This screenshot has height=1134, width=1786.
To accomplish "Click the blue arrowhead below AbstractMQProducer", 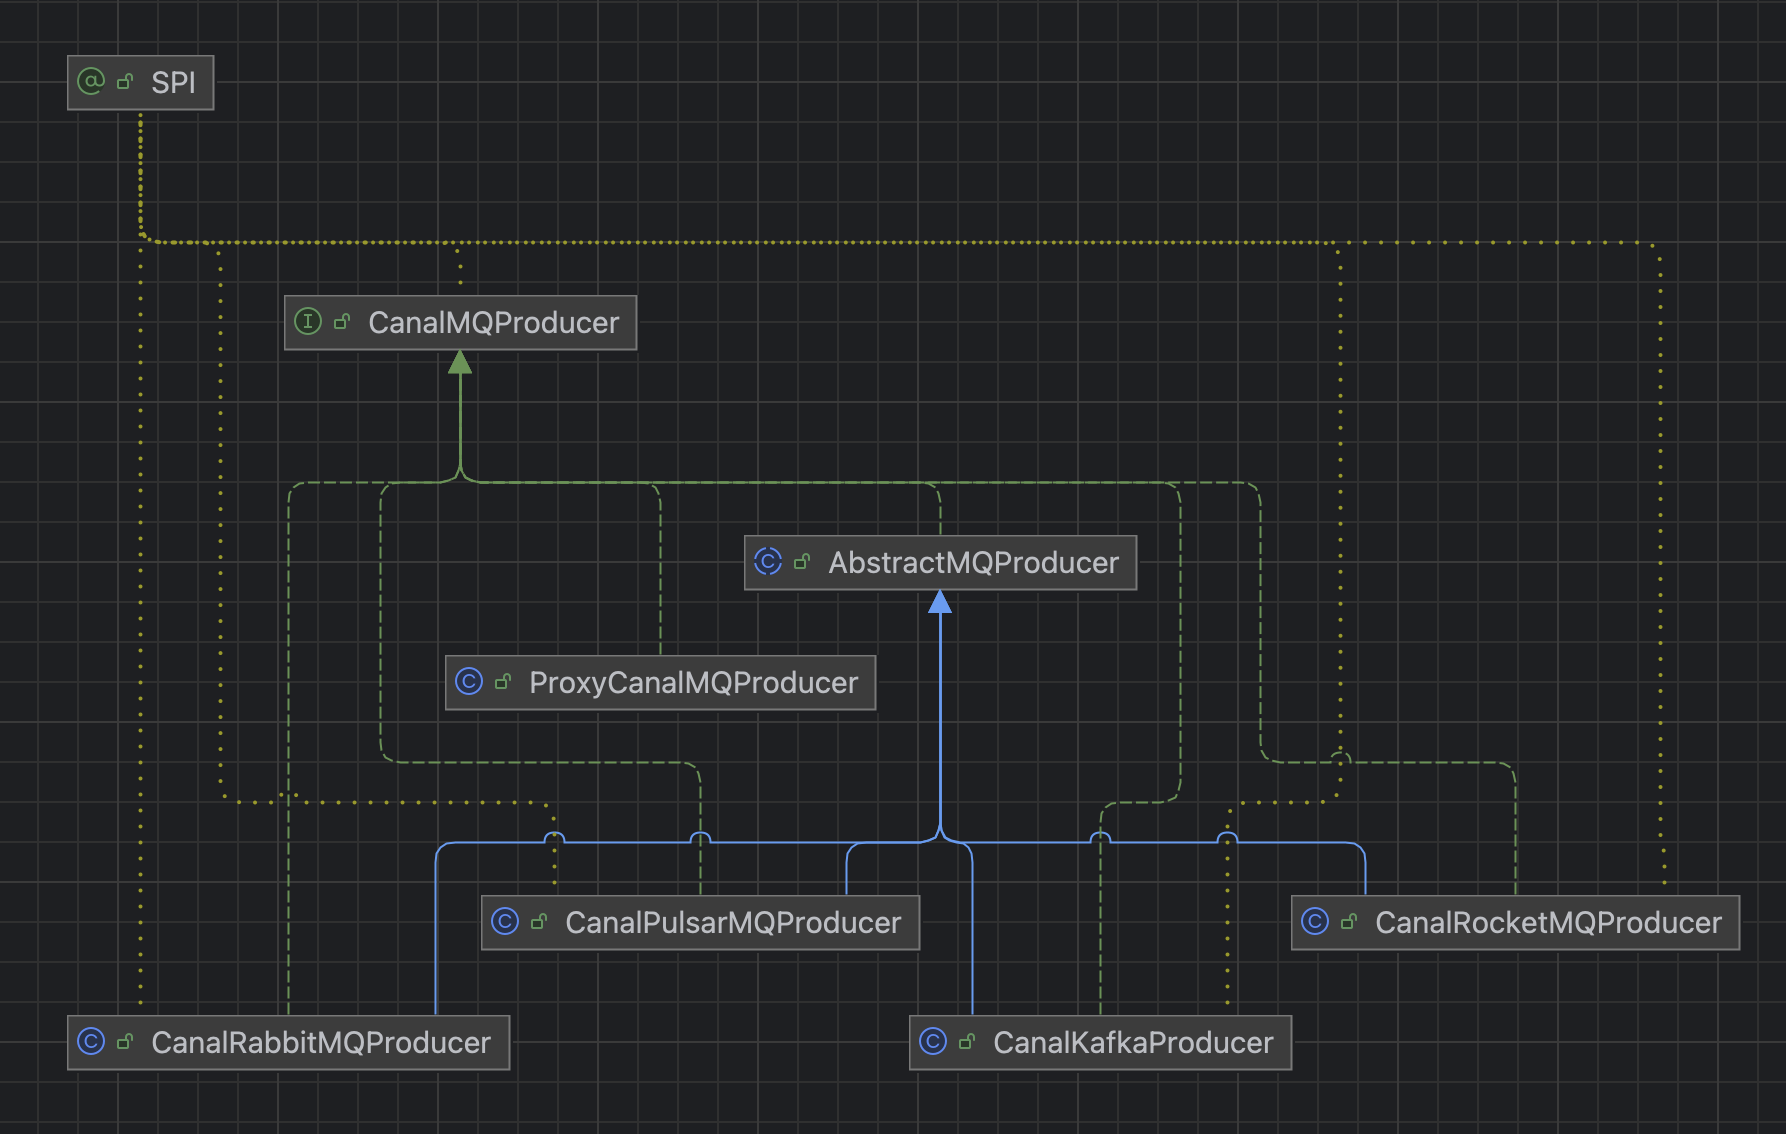I will click(x=940, y=602).
